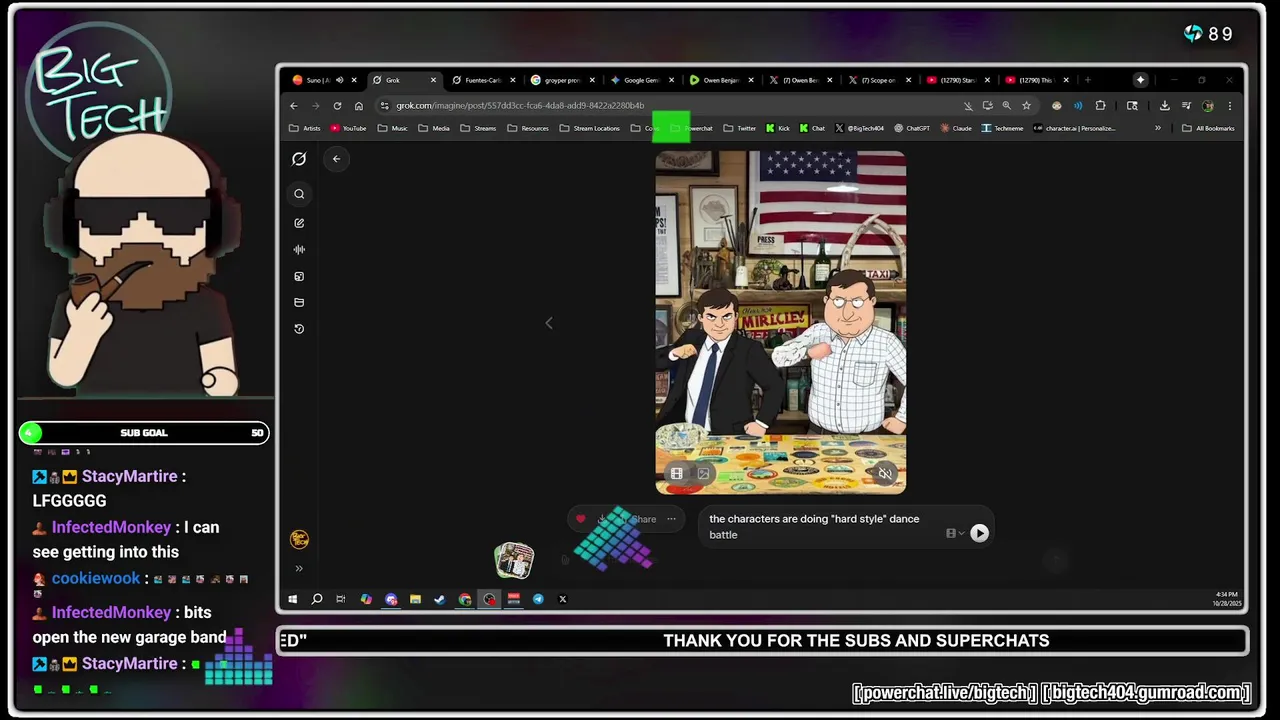Open the three-dot more options menu
The image size is (1280, 720).
coord(671,519)
